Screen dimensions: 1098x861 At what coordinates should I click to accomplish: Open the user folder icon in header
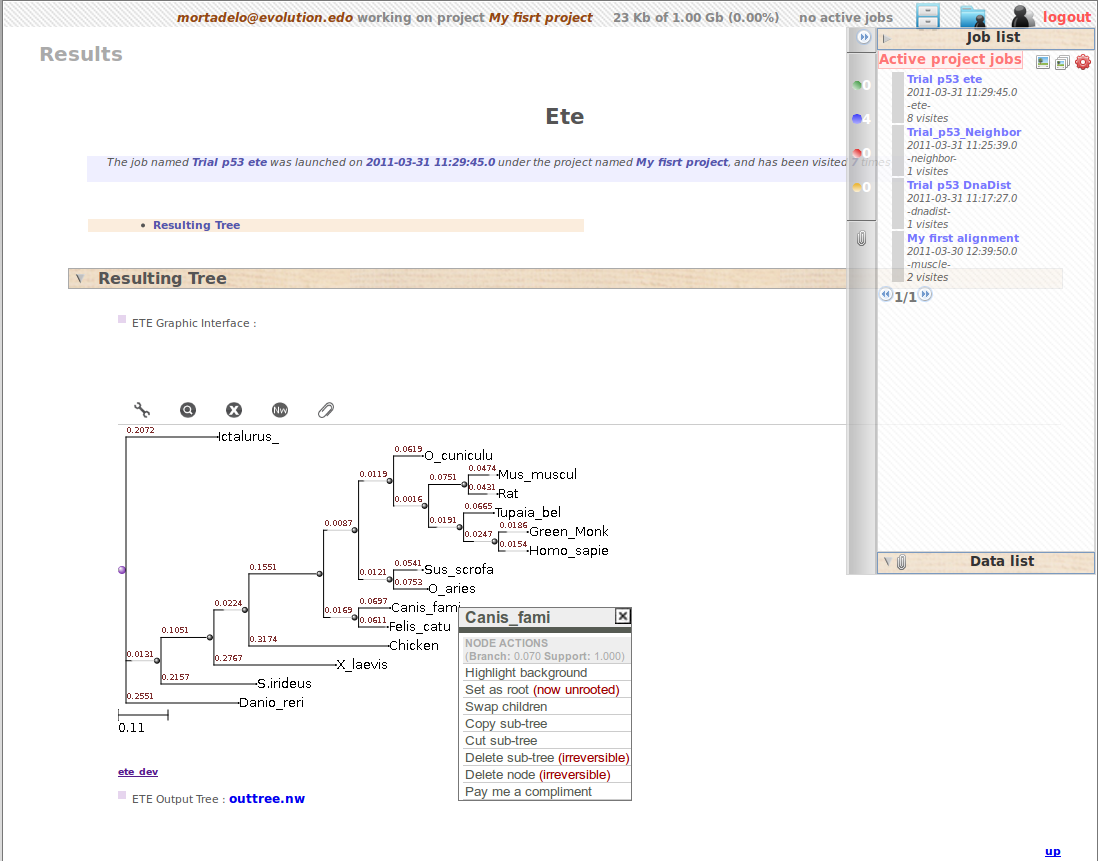point(972,16)
